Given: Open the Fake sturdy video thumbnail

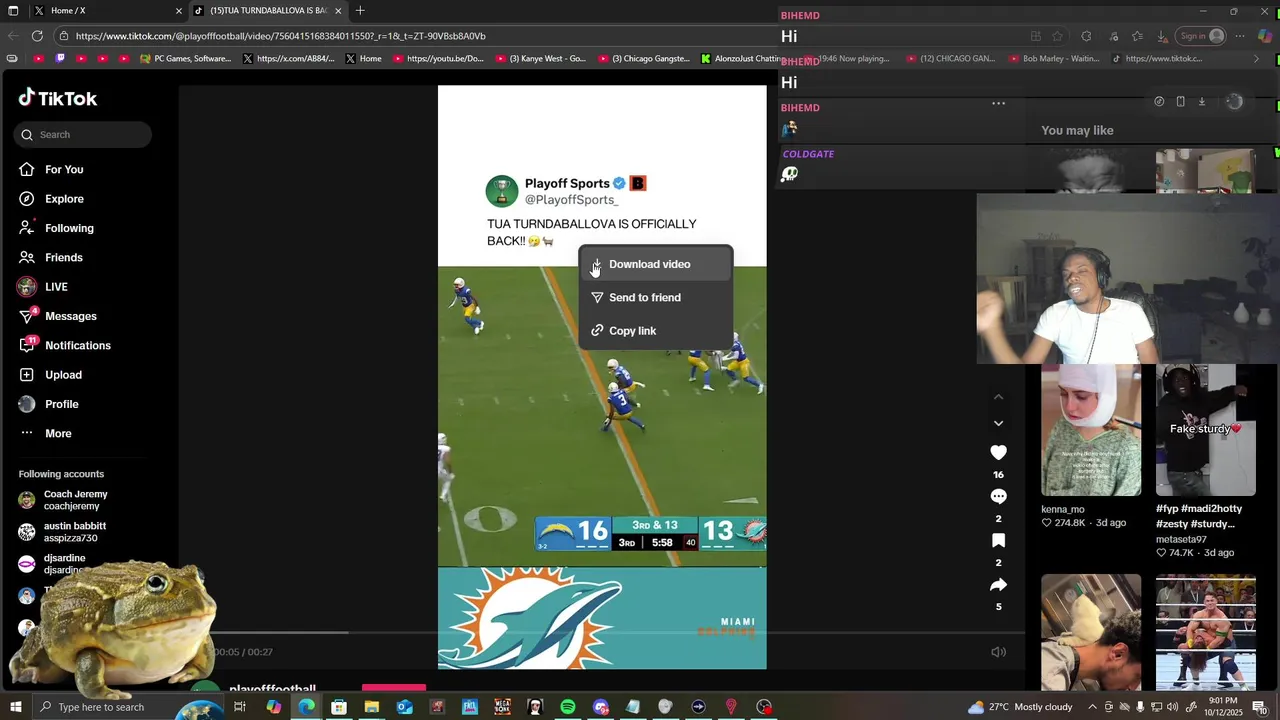Looking at the screenshot, I should click(1206, 430).
